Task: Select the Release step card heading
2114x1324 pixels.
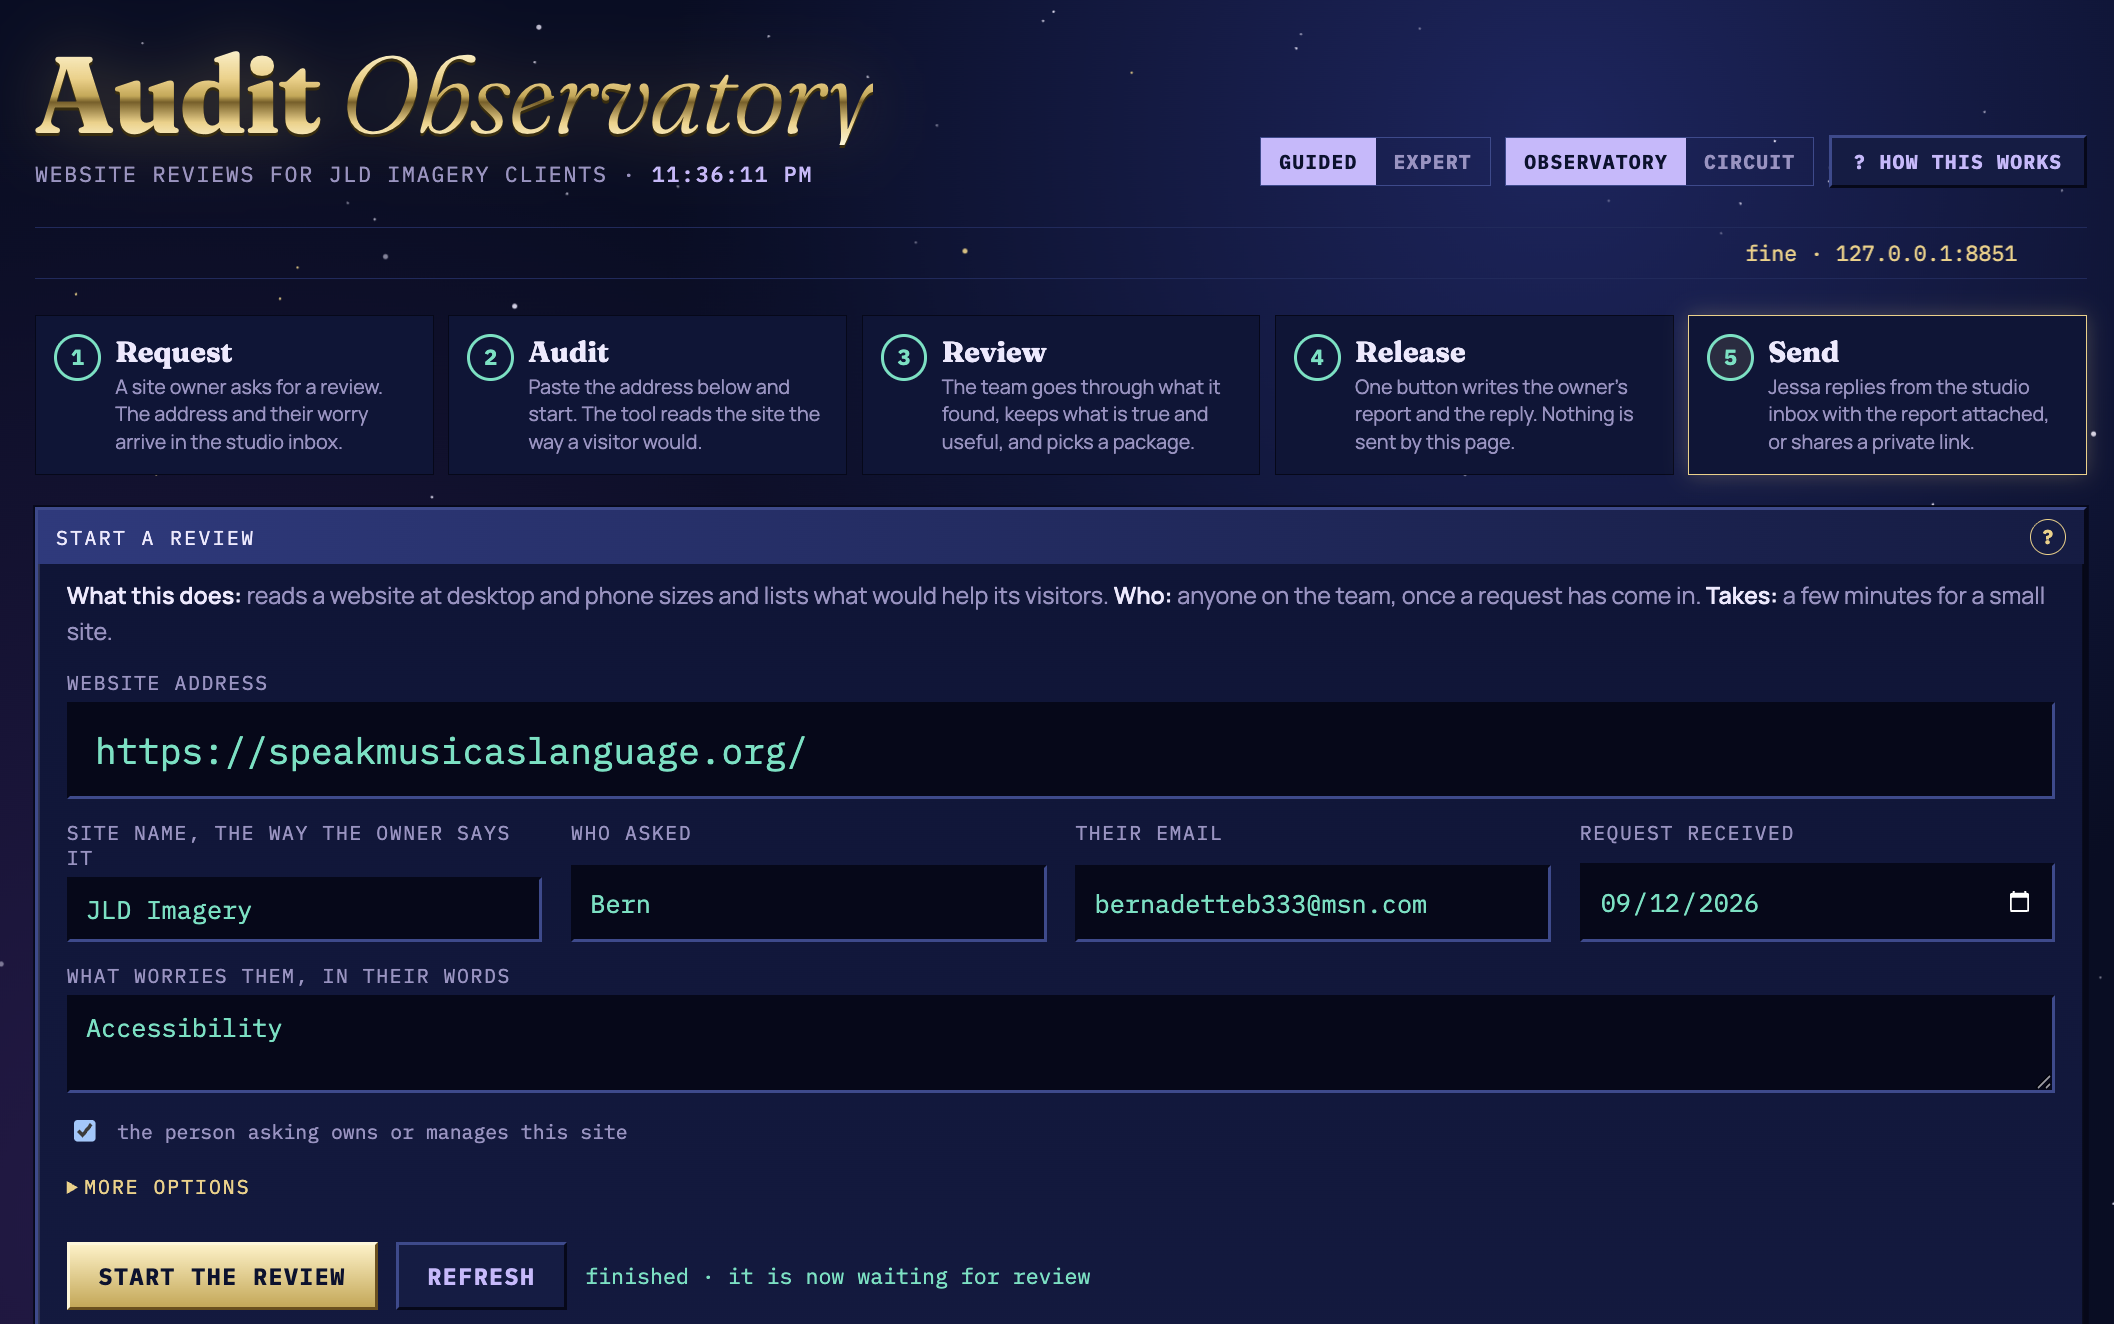Action: [1410, 353]
